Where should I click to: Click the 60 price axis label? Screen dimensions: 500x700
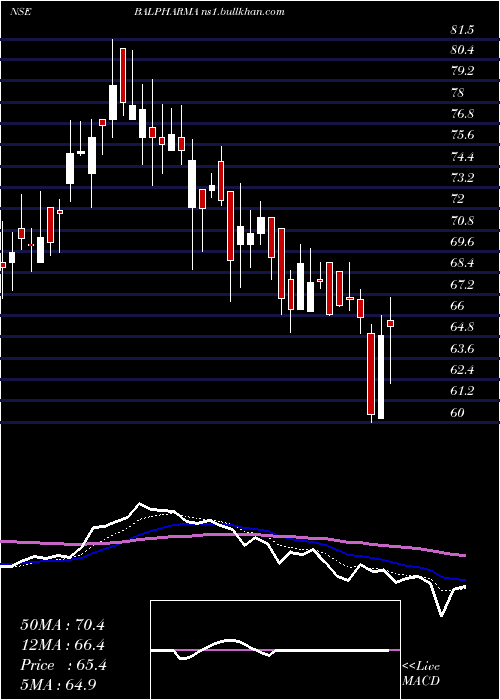click(458, 413)
